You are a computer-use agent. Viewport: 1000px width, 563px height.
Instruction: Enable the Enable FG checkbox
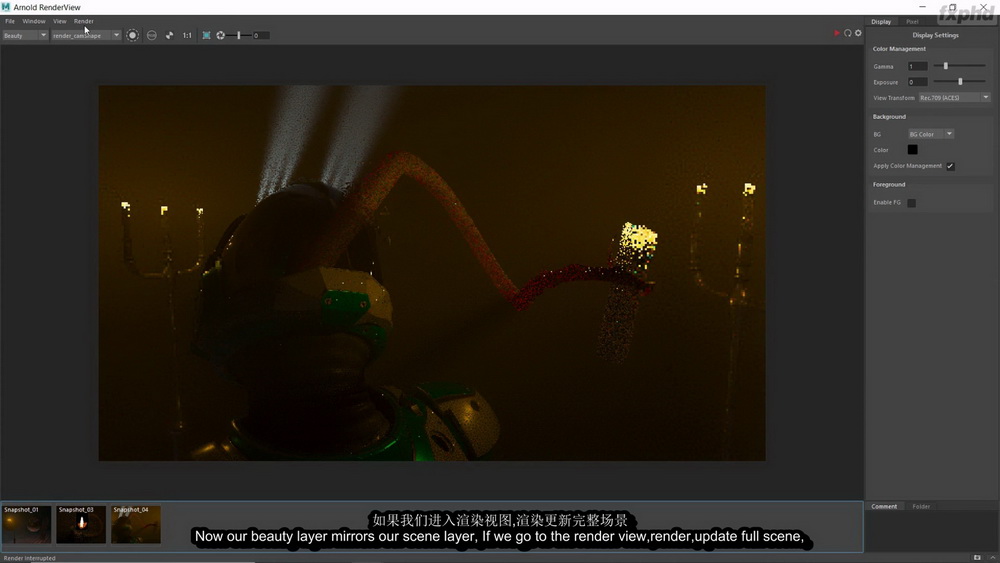point(911,203)
